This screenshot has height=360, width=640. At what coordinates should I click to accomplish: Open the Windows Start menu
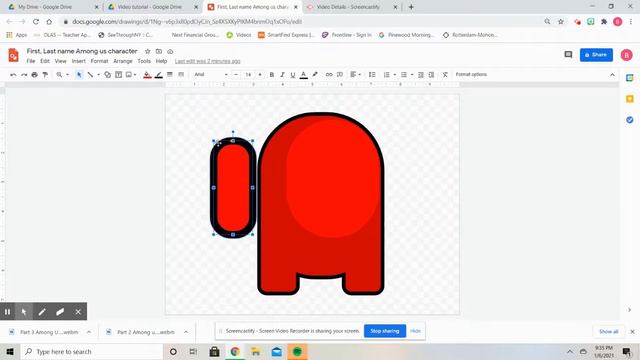click(10, 351)
